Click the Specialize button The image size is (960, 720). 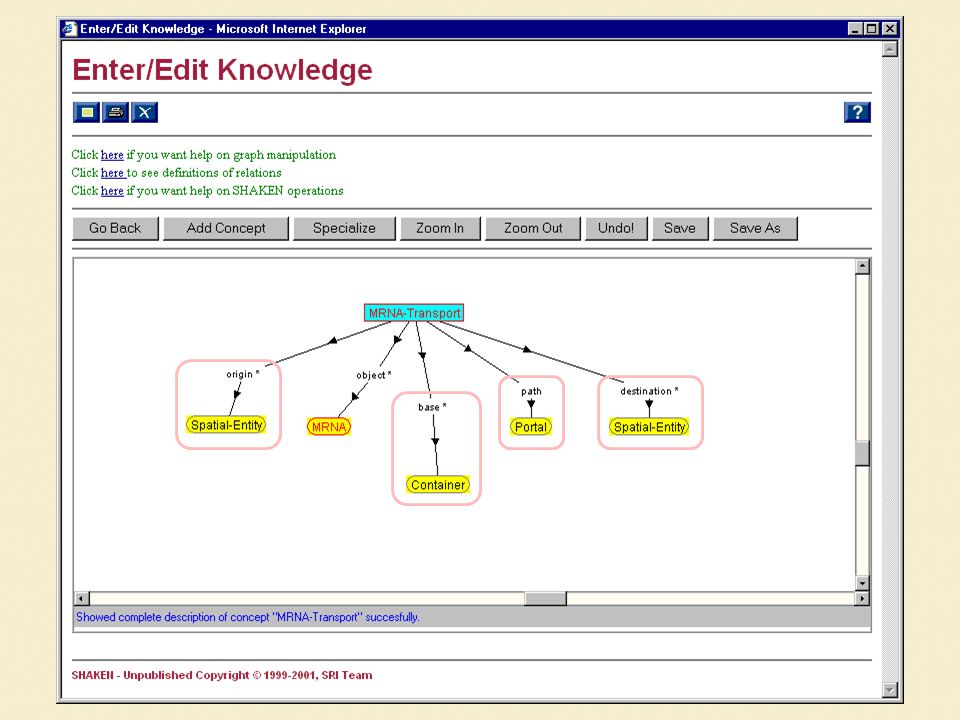coord(344,228)
